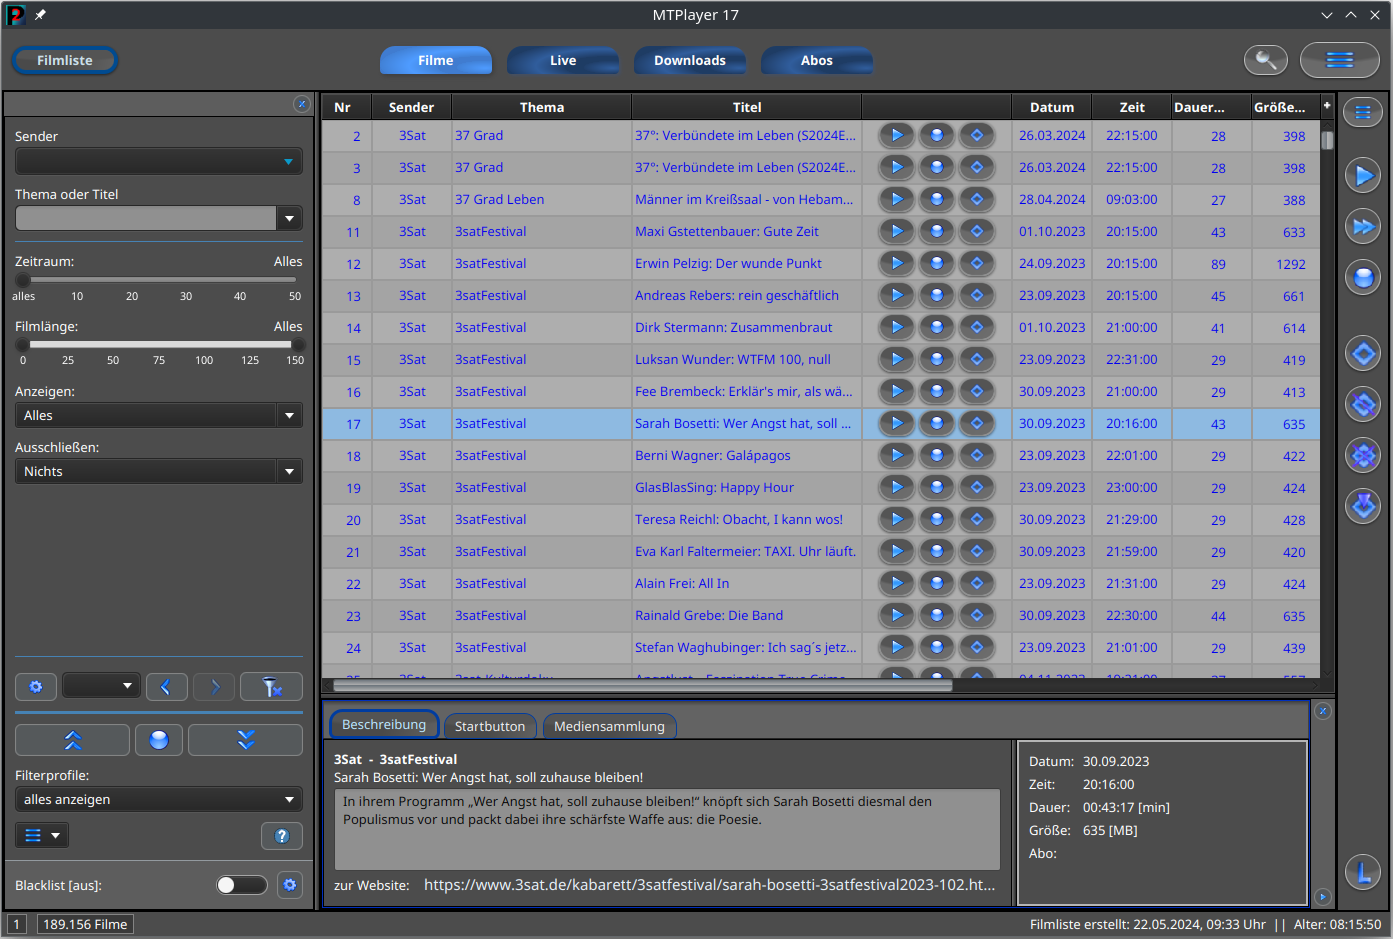Open the empty dropdown next to filter gear
The width and height of the screenshot is (1393, 939).
pos(101,686)
